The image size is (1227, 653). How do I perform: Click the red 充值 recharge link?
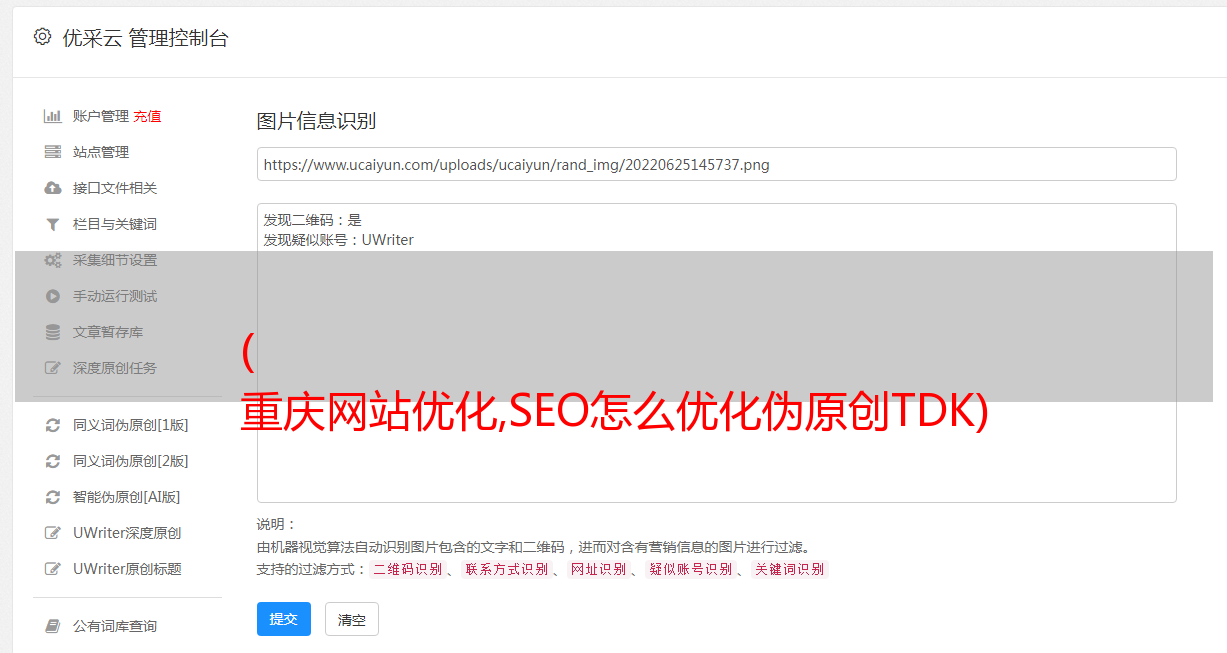coord(147,116)
